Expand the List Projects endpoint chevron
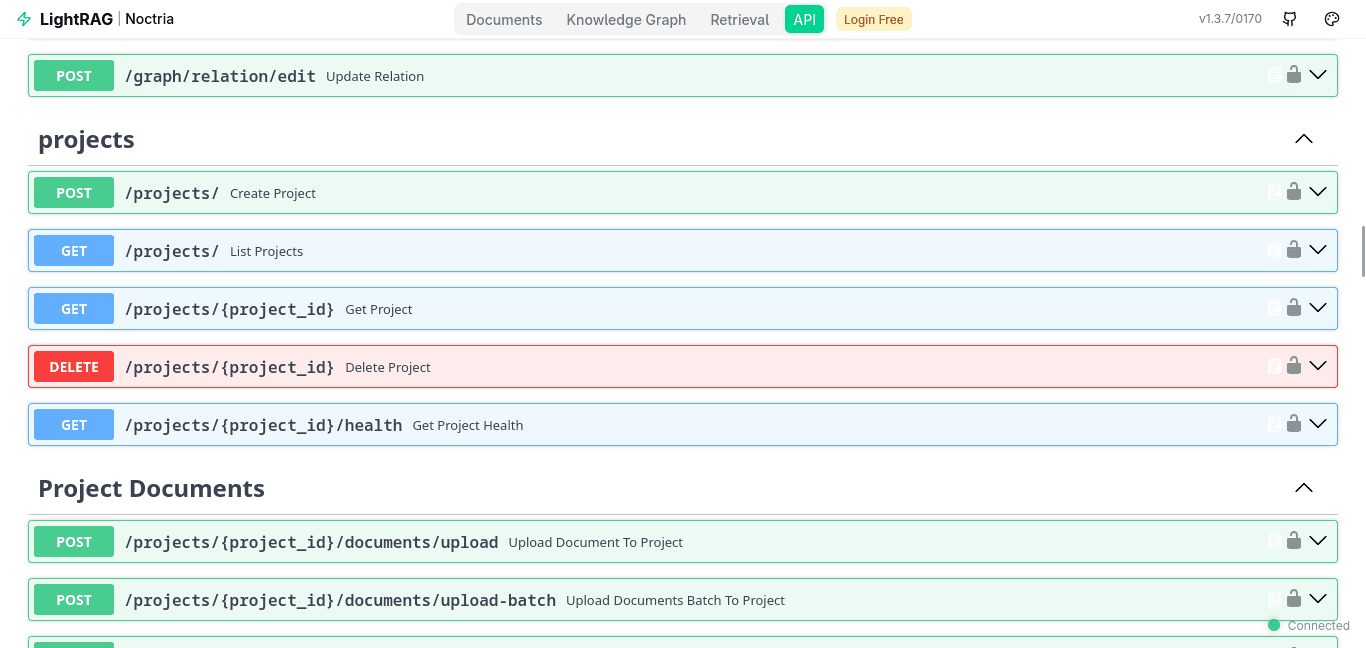Image resolution: width=1366 pixels, height=648 pixels. coord(1318,250)
